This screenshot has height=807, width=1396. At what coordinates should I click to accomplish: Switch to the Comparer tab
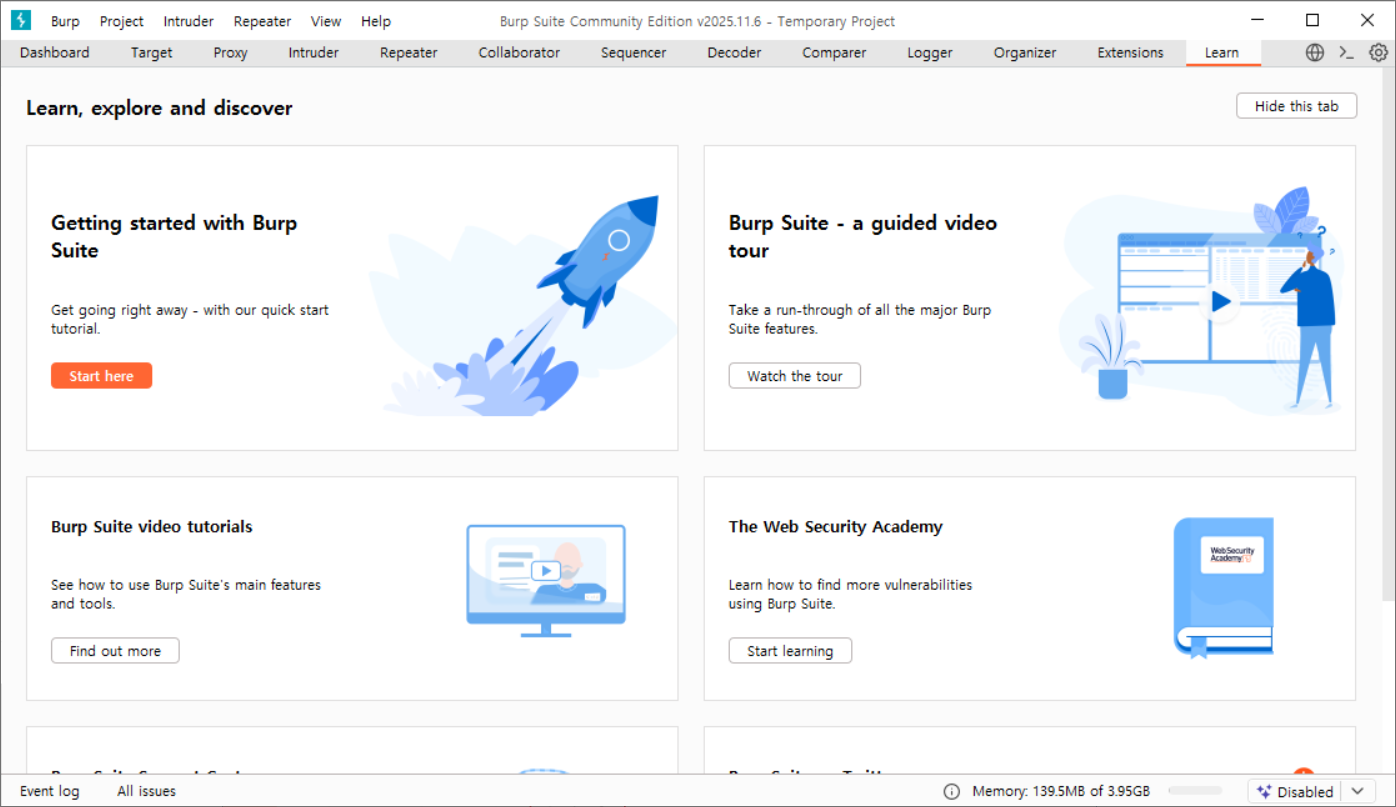pos(834,53)
